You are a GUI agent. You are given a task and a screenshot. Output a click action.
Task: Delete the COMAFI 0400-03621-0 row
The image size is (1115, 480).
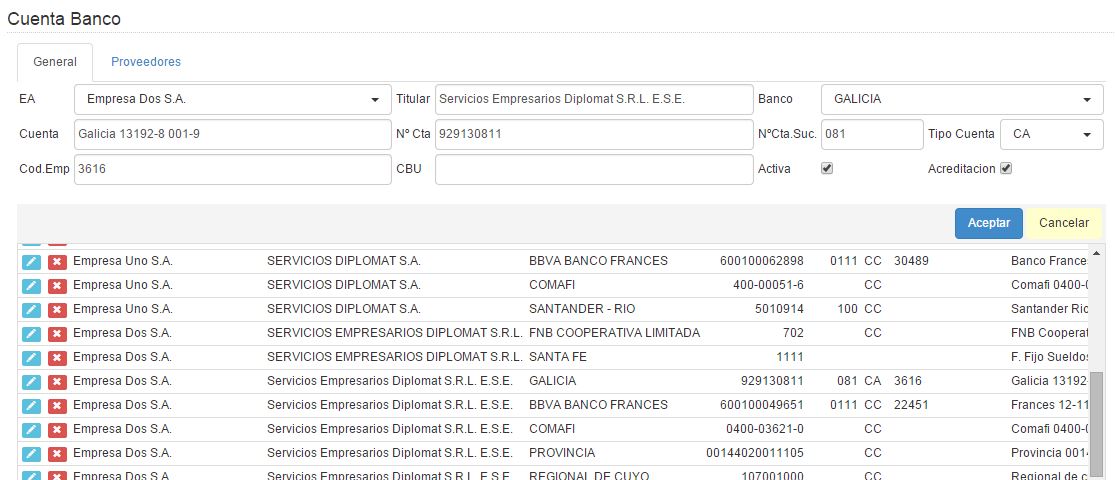click(57, 429)
